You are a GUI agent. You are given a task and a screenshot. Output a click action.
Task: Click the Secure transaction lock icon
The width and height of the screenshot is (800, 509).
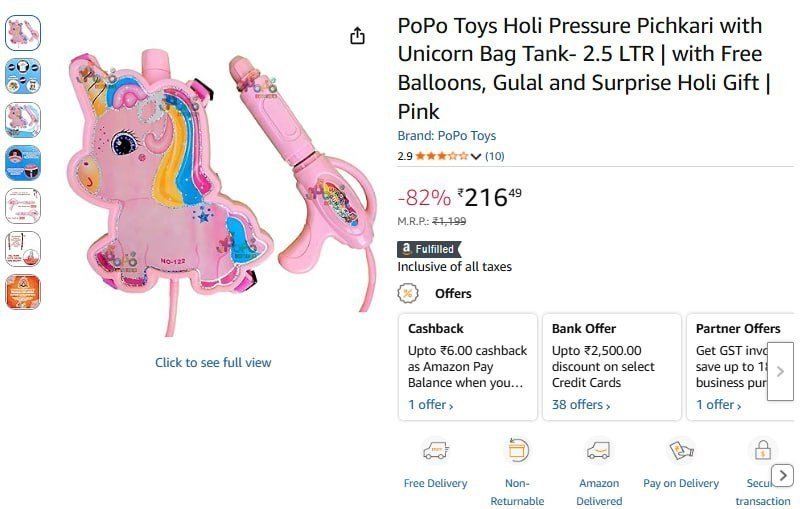pyautogui.click(x=763, y=451)
